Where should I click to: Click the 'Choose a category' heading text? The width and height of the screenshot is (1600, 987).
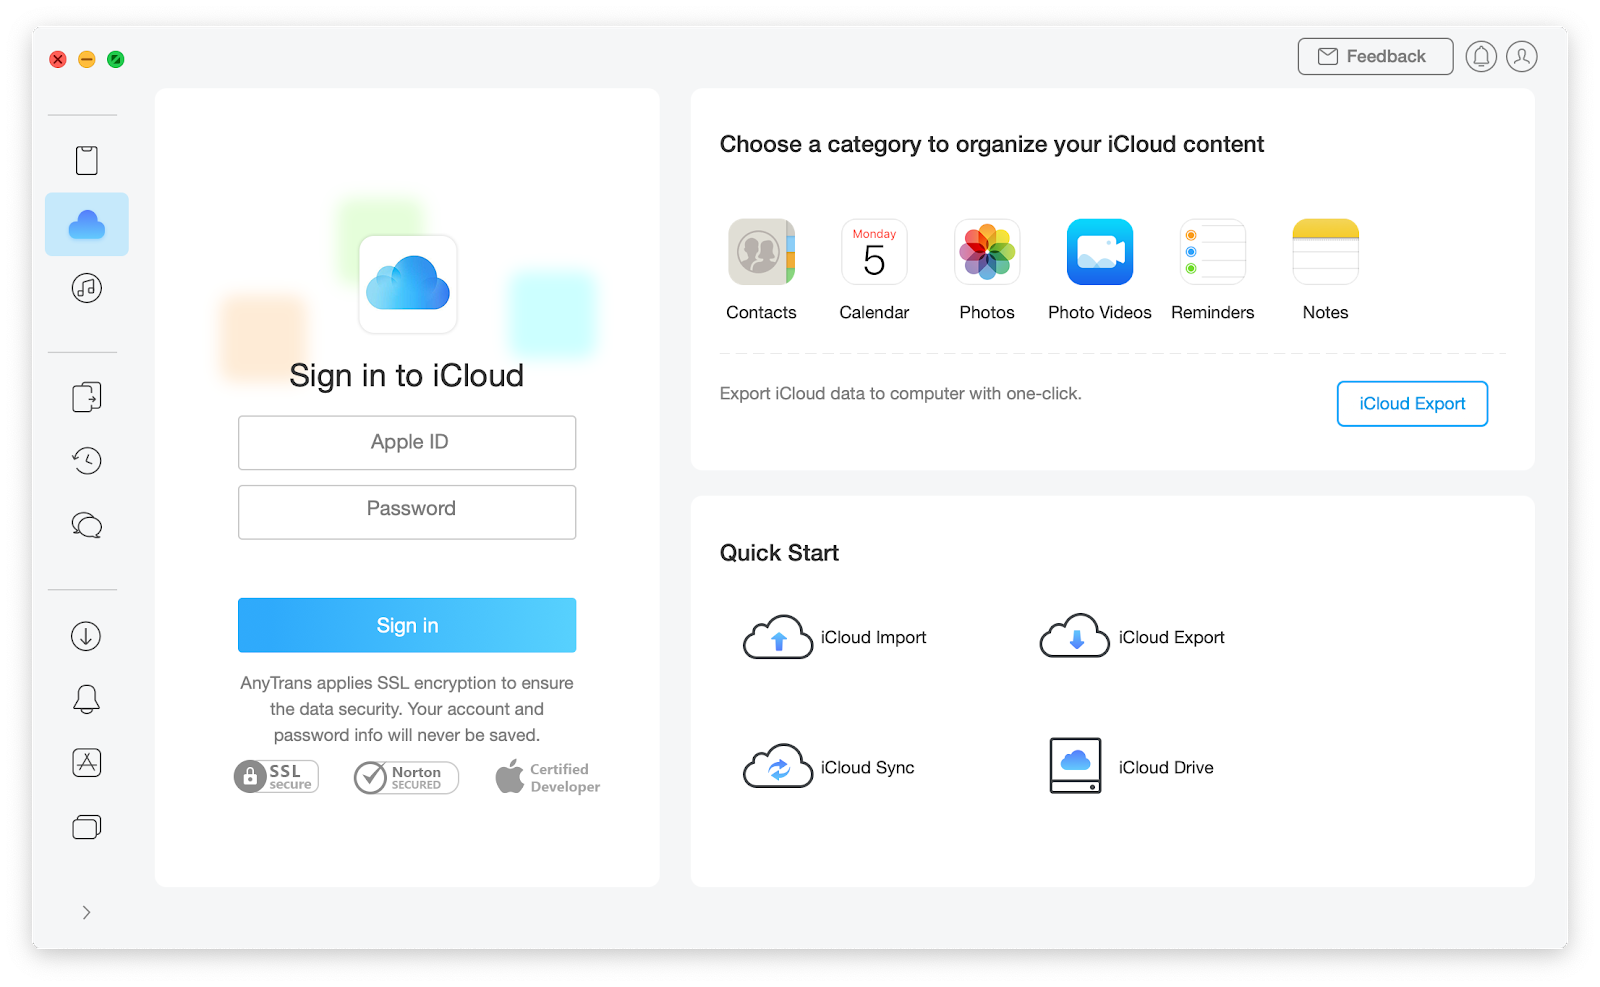992,145
